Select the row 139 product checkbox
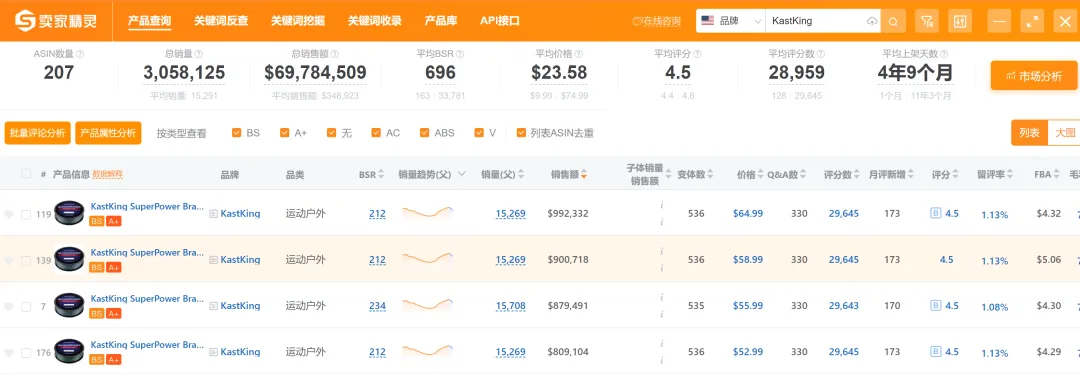The image size is (1080, 374). [x=26, y=260]
